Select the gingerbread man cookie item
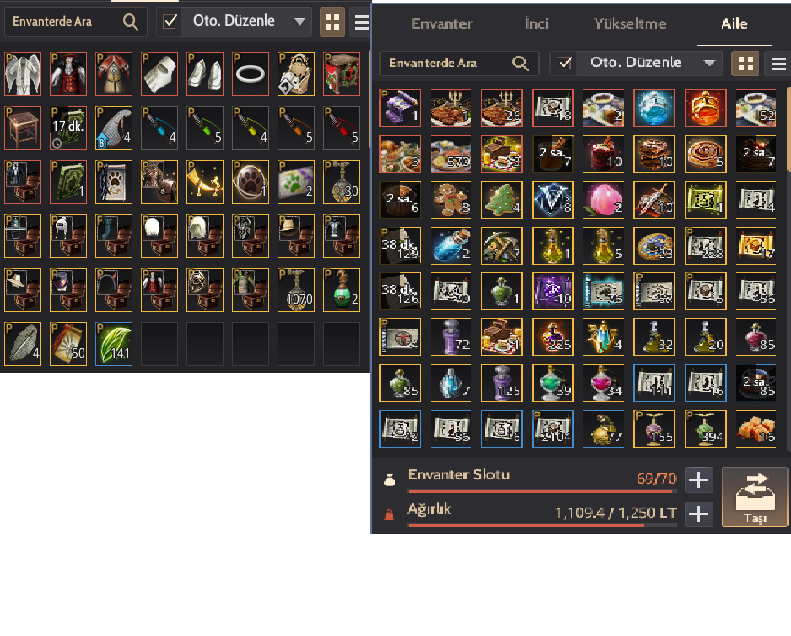 click(x=451, y=200)
